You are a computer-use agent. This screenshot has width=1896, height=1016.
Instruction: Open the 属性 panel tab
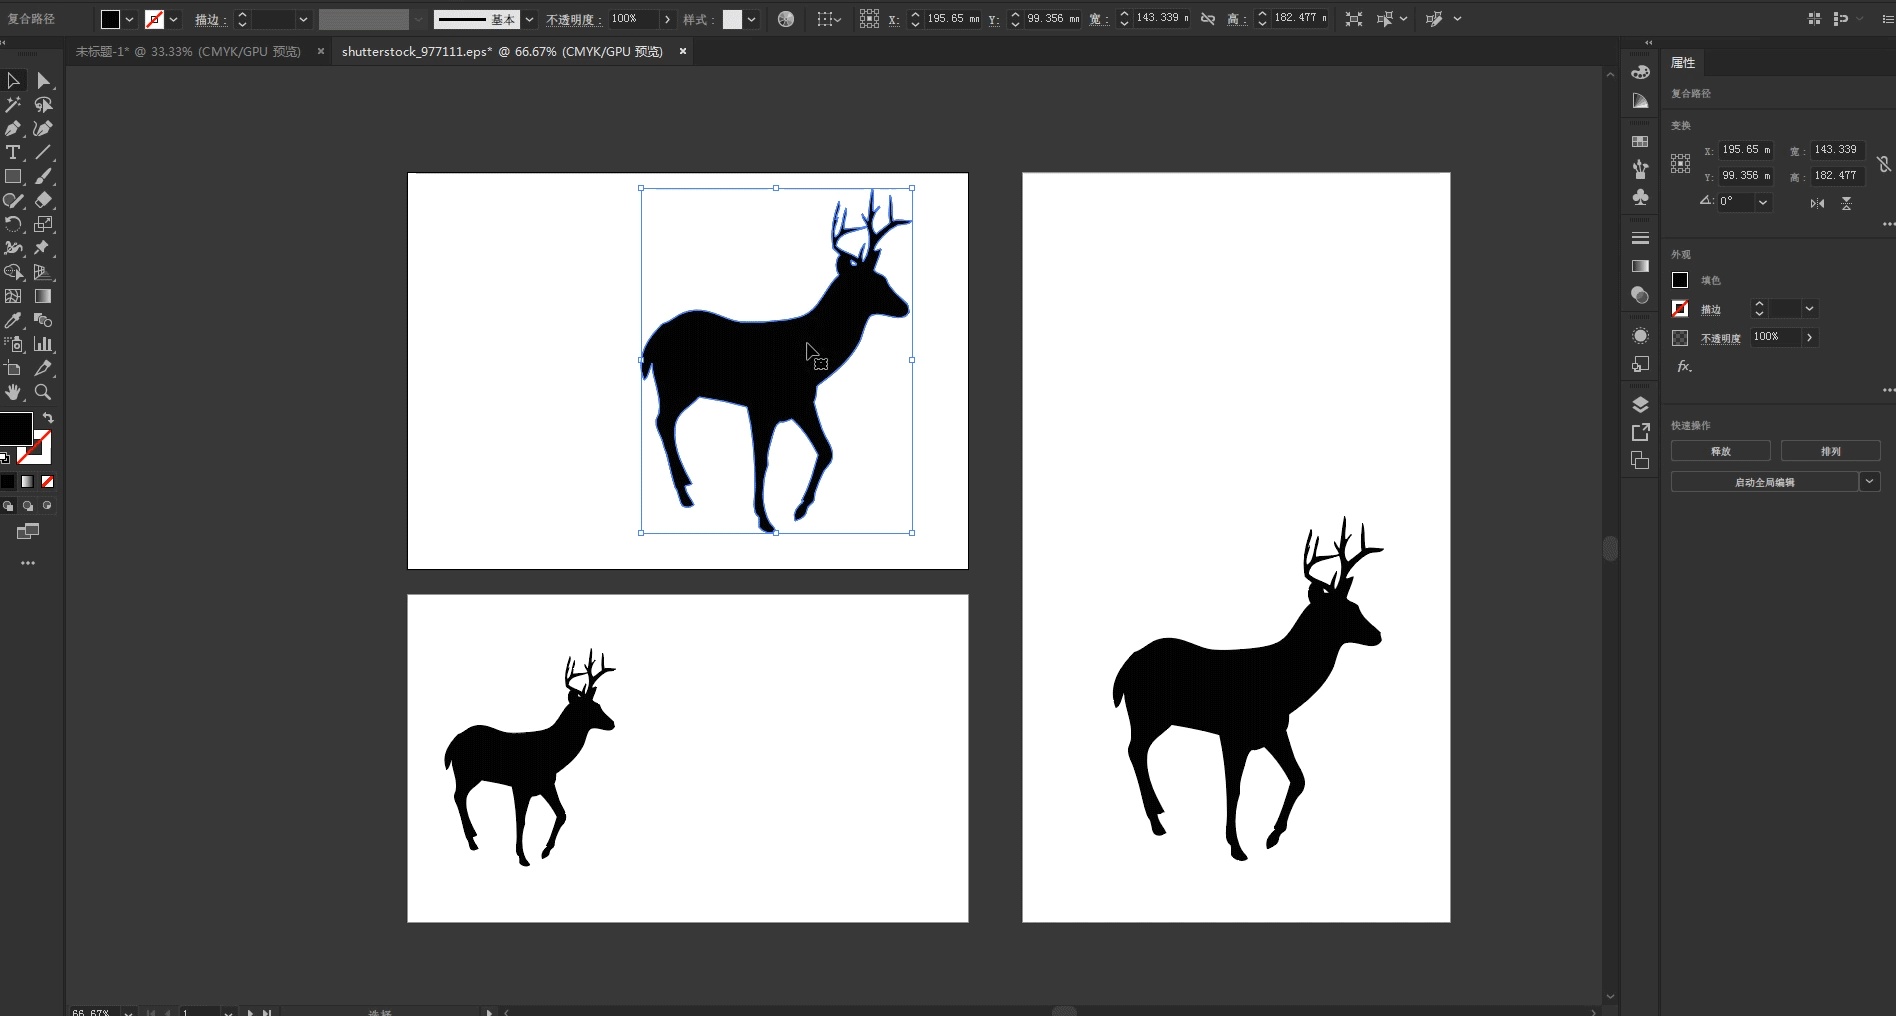[1683, 63]
